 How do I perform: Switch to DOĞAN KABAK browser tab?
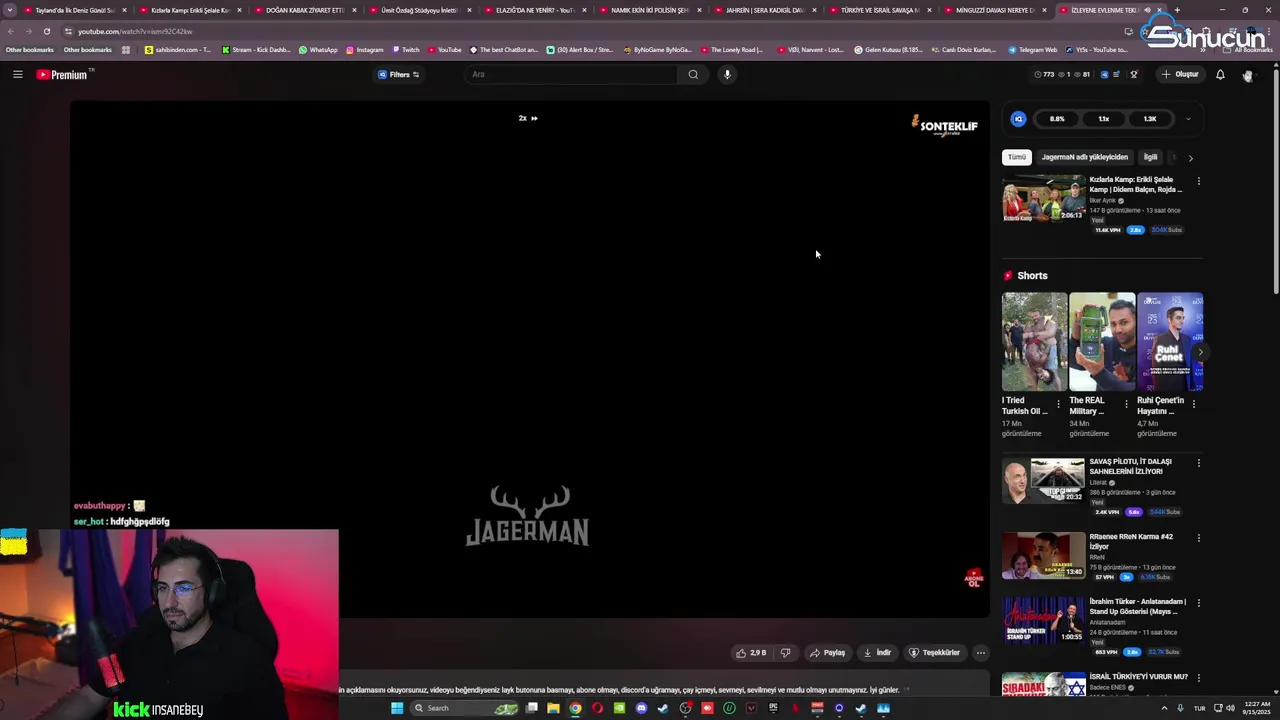[x=305, y=10]
